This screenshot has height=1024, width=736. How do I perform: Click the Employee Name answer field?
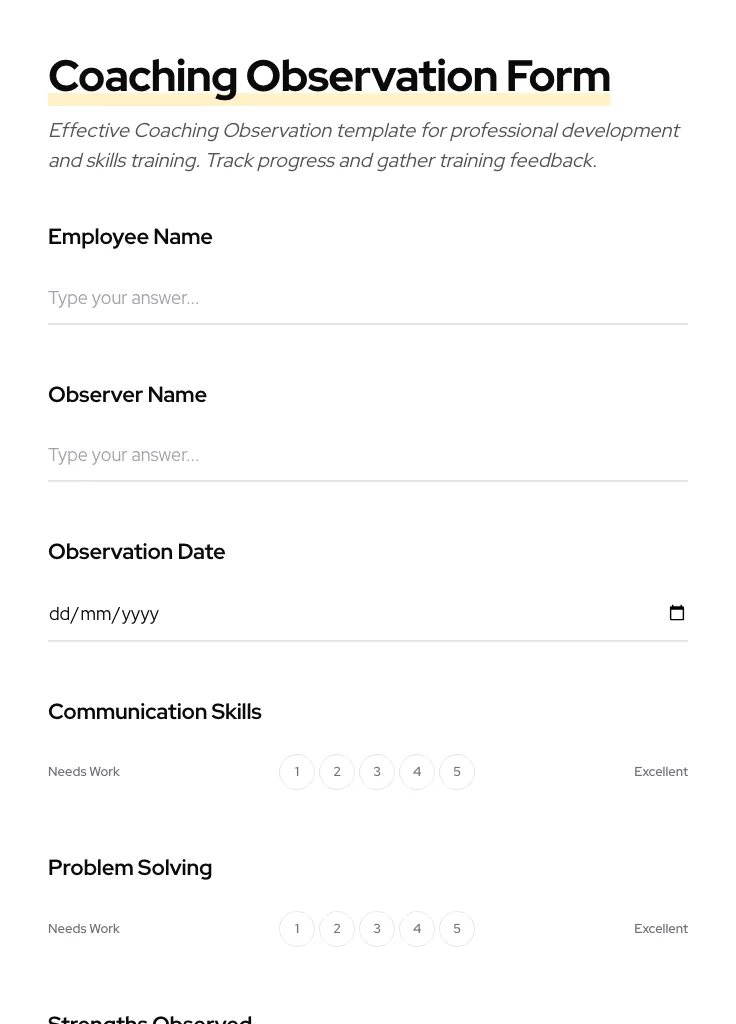[x=367, y=298]
